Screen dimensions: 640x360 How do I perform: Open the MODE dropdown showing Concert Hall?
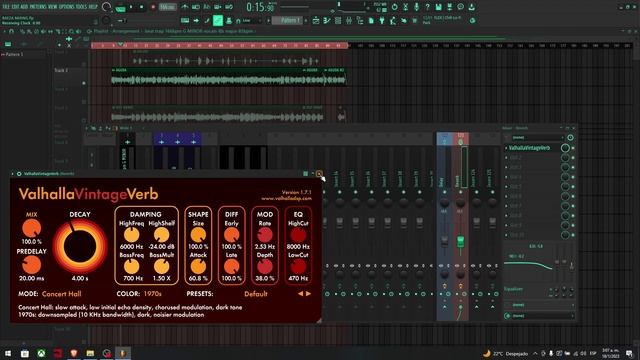(62, 294)
